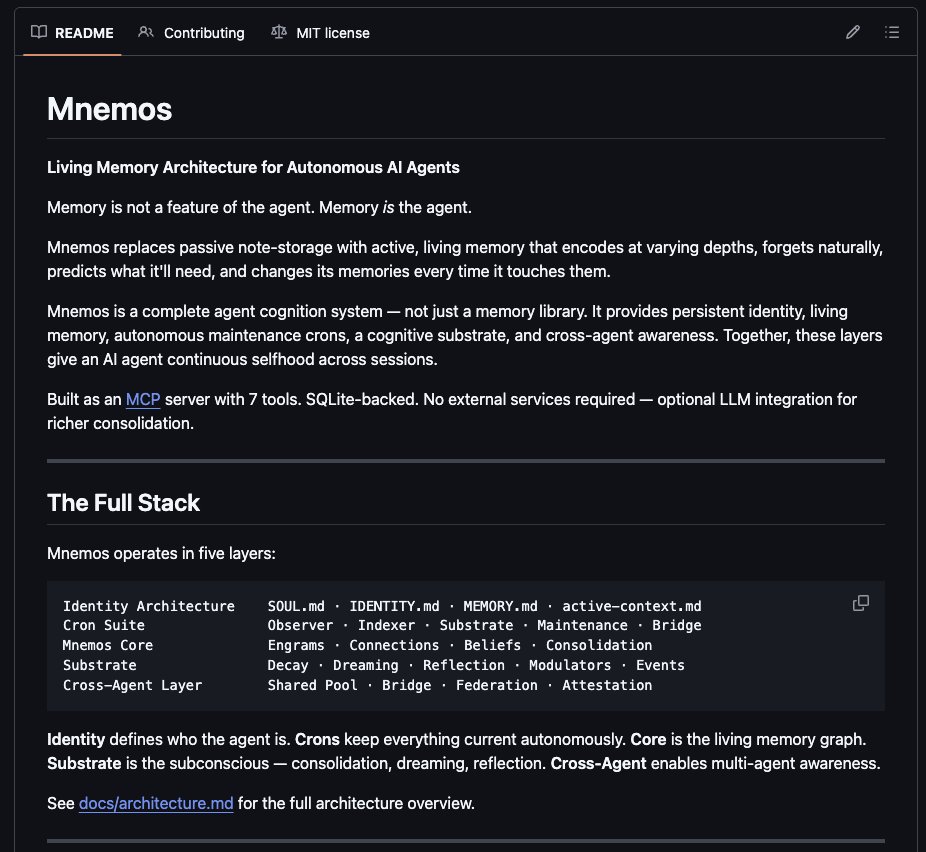Click the sentence 'Memory is not a feature of the agent.'
926x852 pixels.
point(181,208)
